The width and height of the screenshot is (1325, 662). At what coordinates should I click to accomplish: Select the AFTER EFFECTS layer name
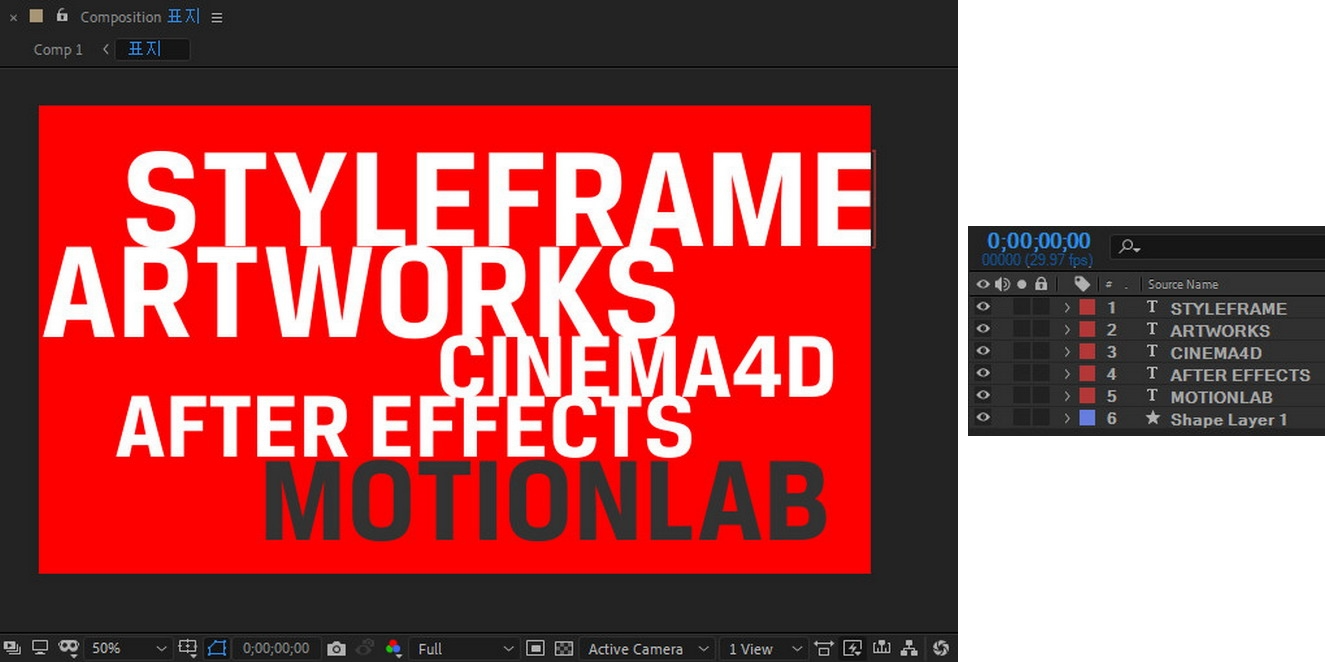(1240, 375)
